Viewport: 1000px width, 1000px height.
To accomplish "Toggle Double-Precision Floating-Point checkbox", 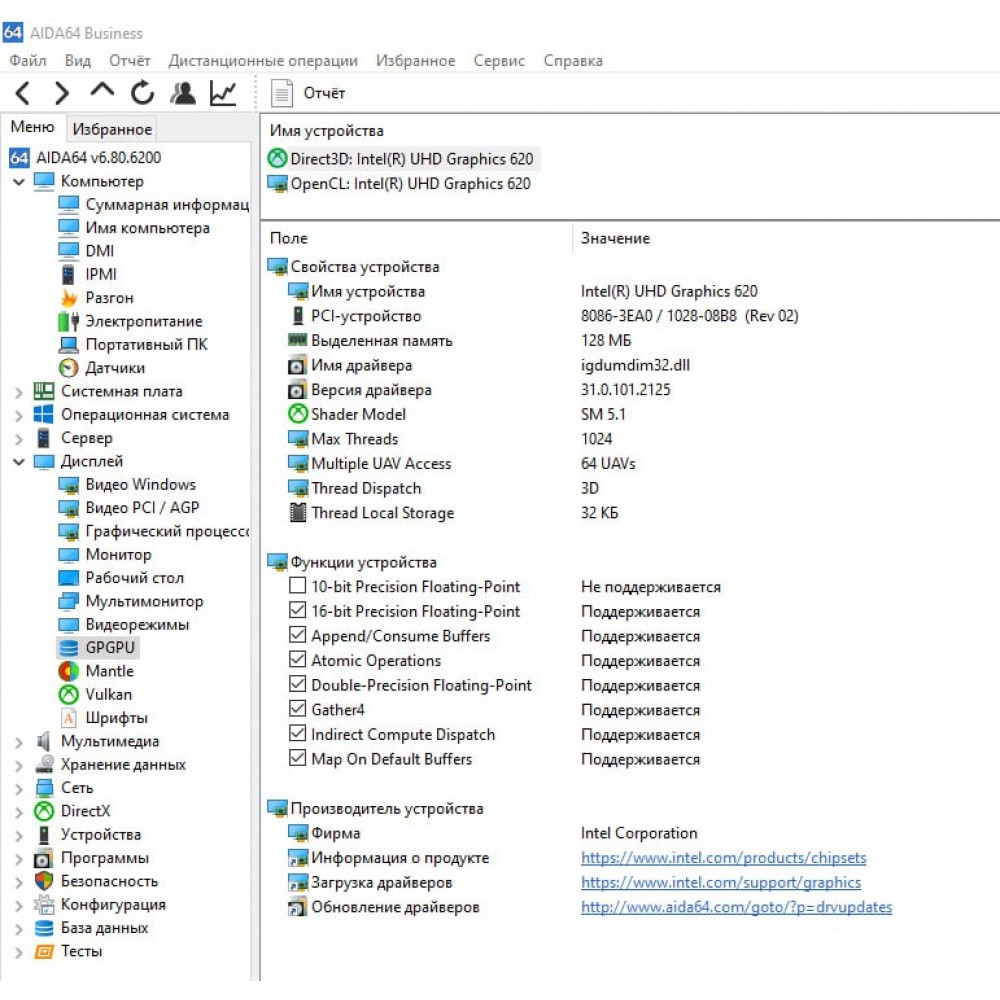I will [x=297, y=684].
